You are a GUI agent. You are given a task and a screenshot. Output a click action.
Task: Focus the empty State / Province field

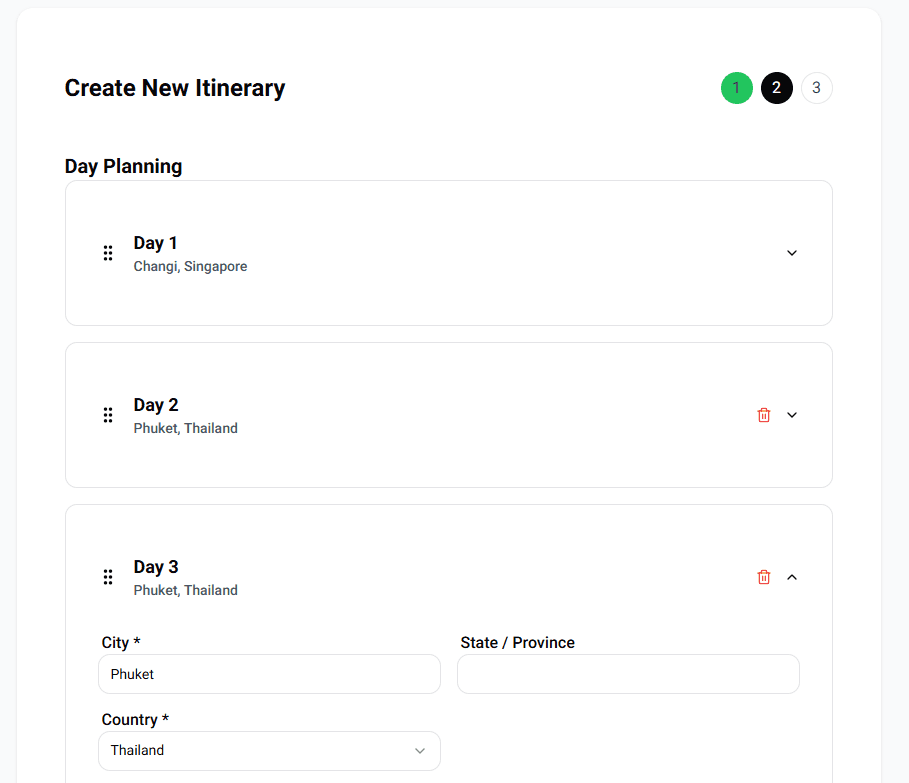[628, 674]
